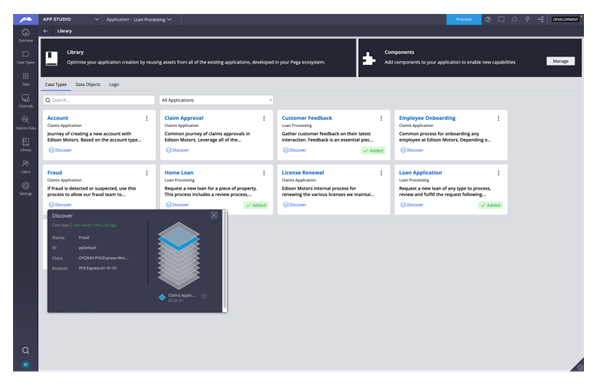This screenshot has height=388, width=598.
Task: Click Discover on the Account card
Action: pyautogui.click(x=60, y=150)
